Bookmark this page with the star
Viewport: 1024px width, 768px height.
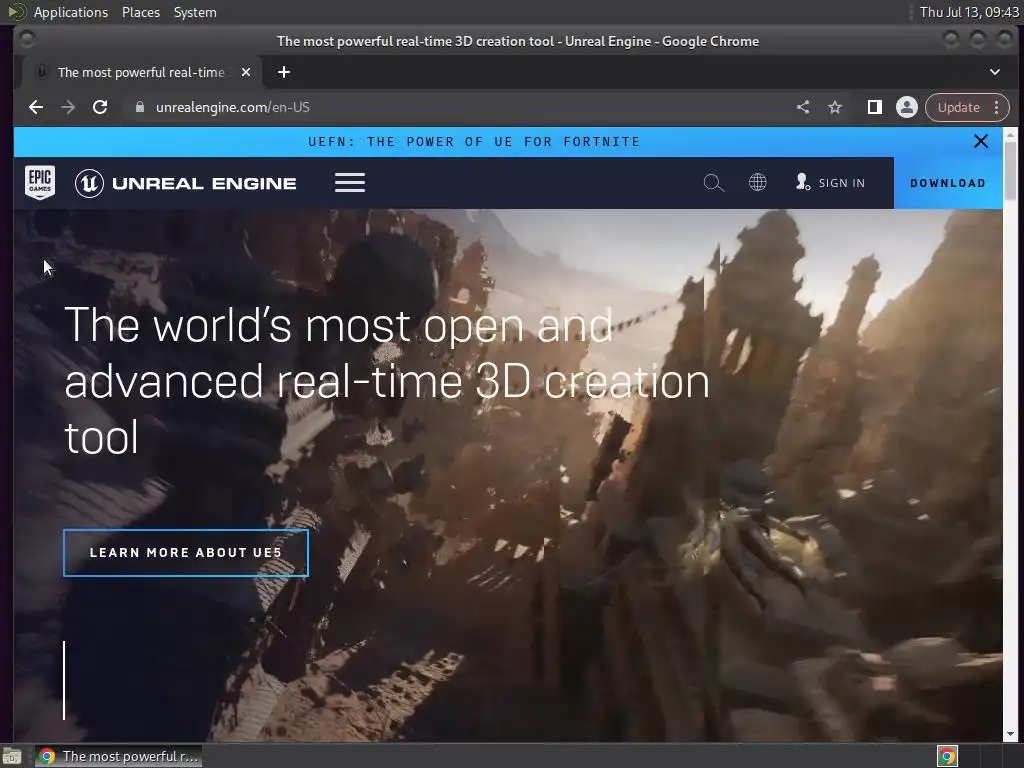click(835, 107)
